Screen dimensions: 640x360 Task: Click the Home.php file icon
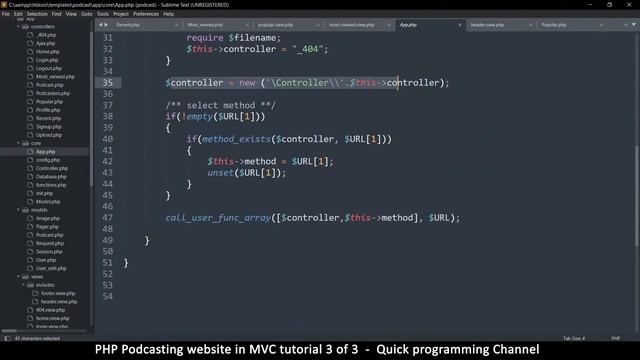tap(30, 52)
